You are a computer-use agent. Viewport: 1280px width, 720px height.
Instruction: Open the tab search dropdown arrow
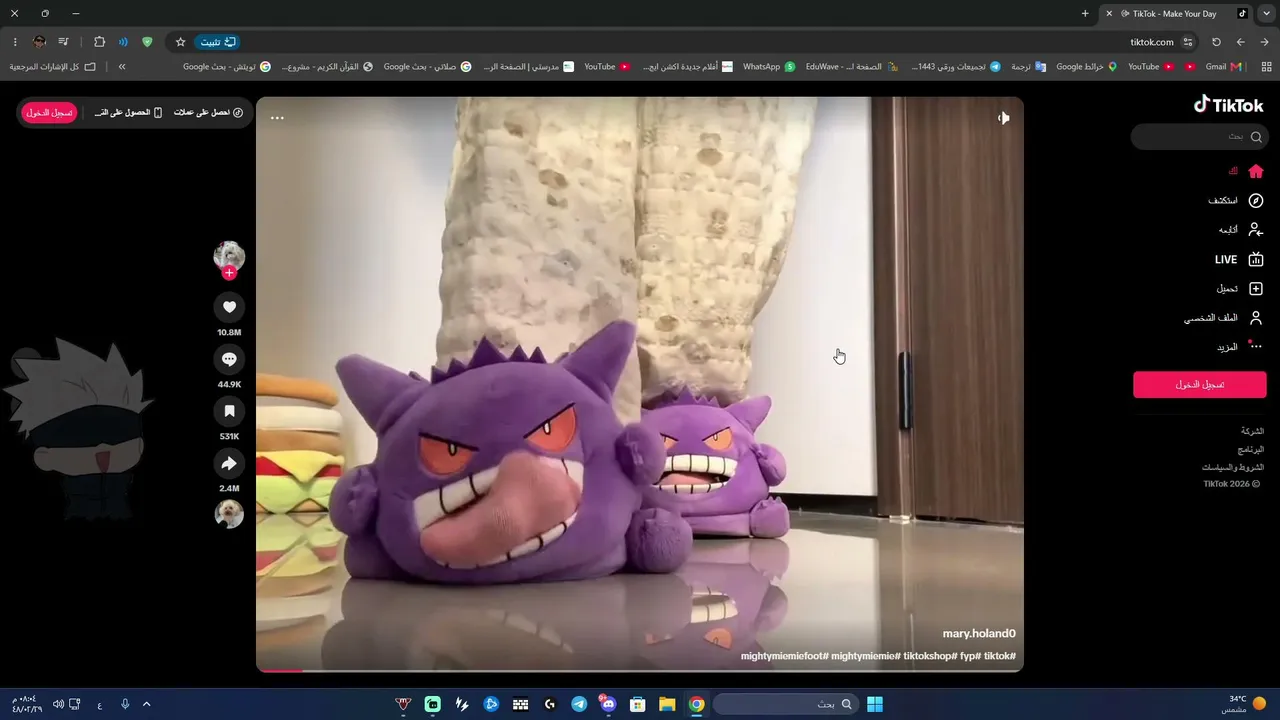click(1265, 14)
